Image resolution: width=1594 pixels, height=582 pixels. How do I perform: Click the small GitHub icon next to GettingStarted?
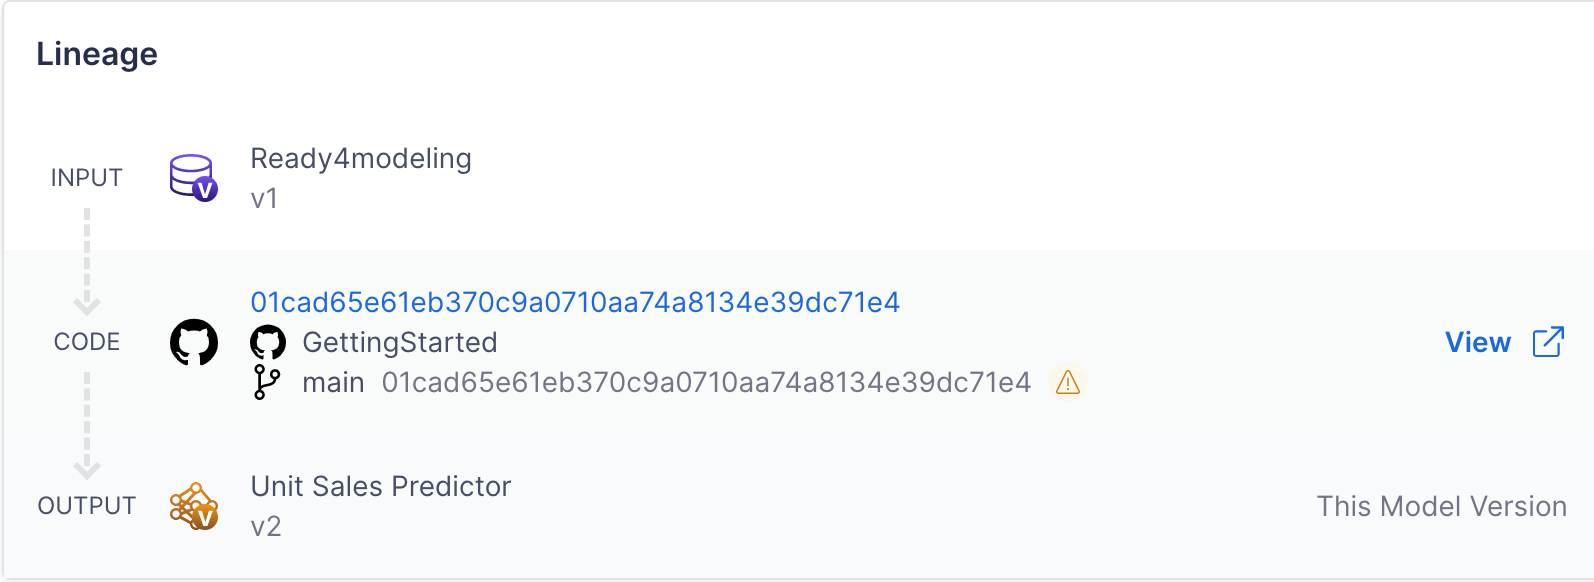[x=268, y=342]
